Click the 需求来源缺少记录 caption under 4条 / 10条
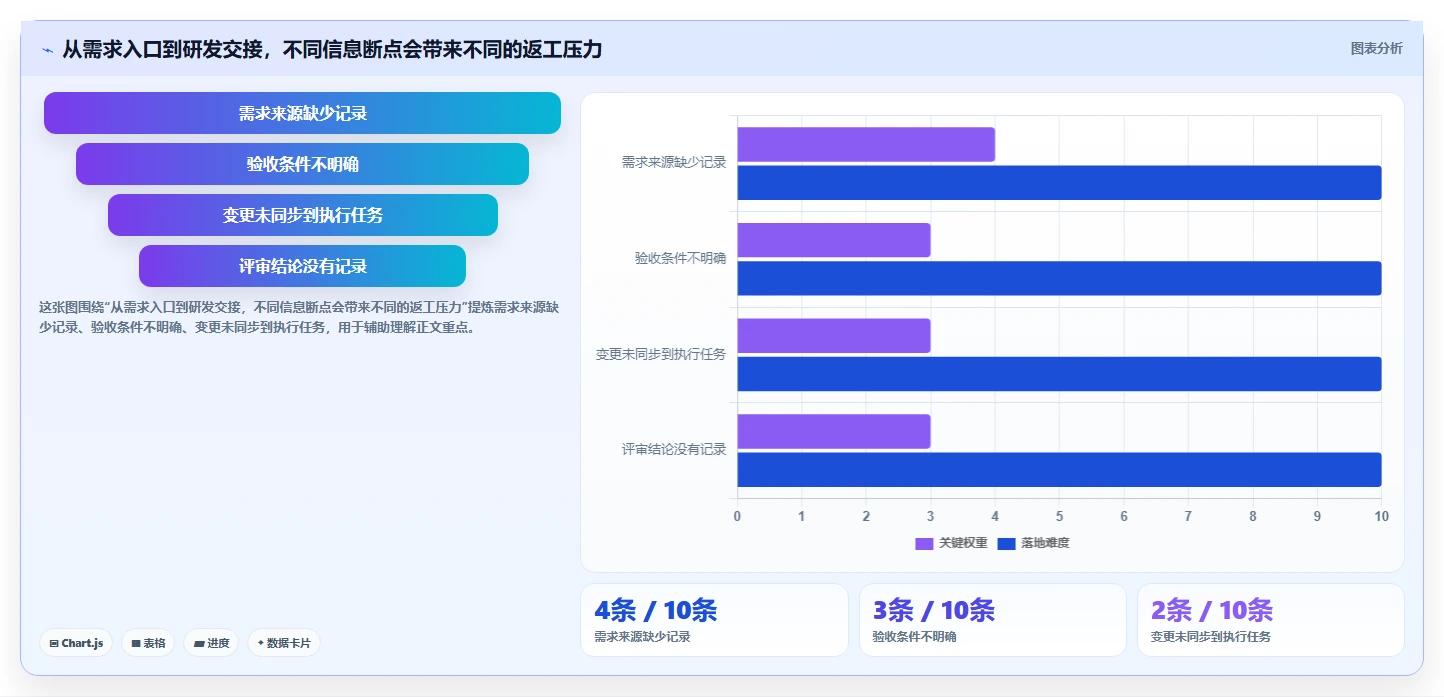This screenshot has height=697, width=1444. pos(642,637)
